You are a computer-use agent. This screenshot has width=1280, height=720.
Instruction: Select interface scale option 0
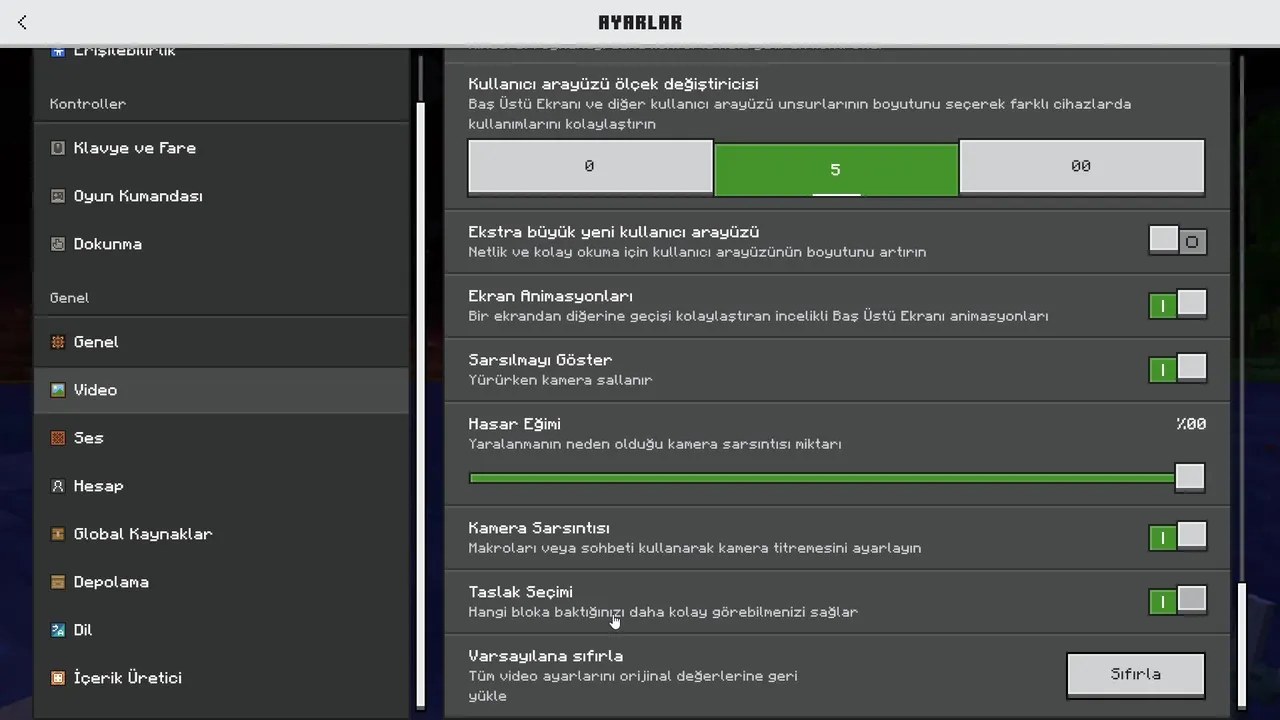pyautogui.click(x=590, y=166)
